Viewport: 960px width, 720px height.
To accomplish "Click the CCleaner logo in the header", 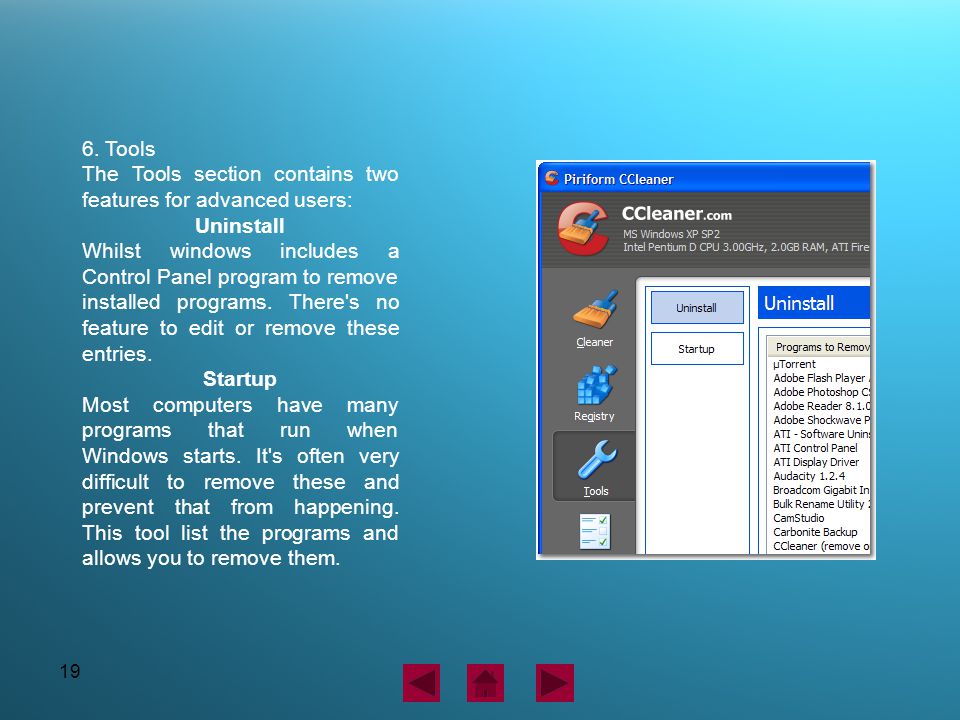I will tap(582, 228).
